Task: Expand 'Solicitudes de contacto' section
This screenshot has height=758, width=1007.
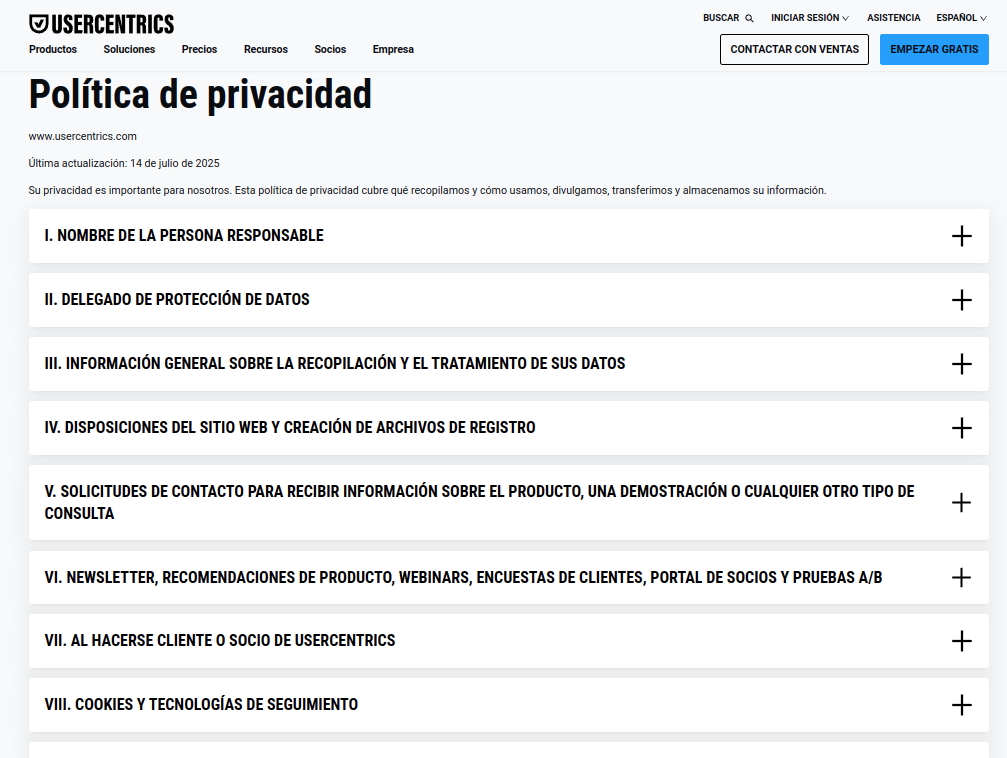Action: tap(509, 502)
